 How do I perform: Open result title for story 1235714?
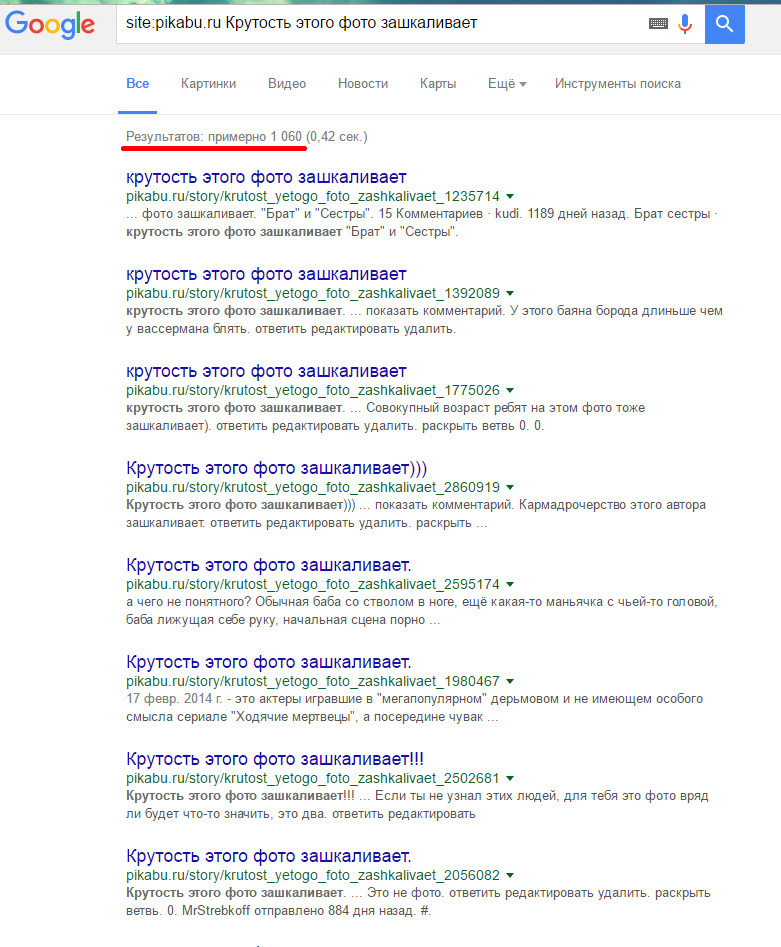coord(266,177)
